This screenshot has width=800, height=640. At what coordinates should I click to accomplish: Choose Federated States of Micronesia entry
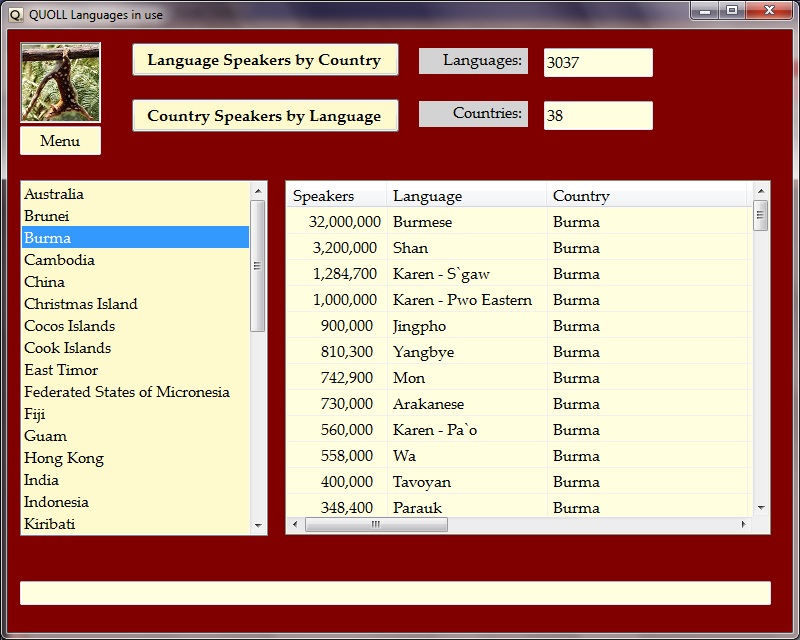127,392
